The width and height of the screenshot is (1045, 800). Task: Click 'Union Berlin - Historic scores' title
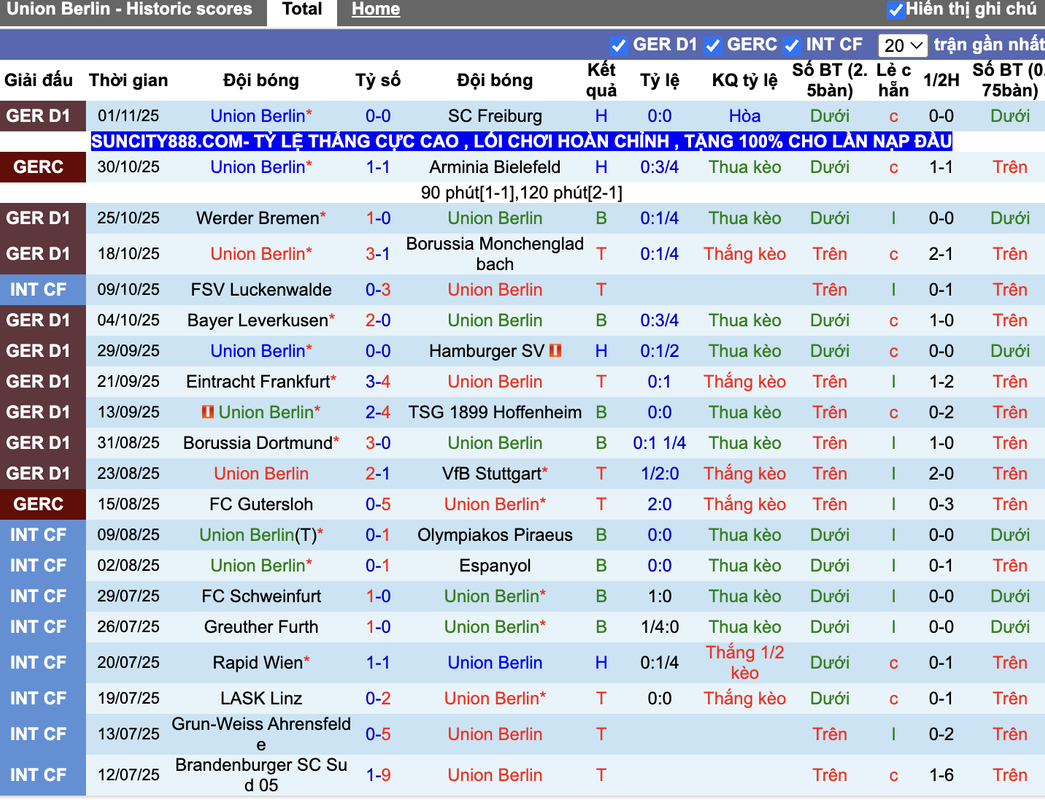coord(129,9)
